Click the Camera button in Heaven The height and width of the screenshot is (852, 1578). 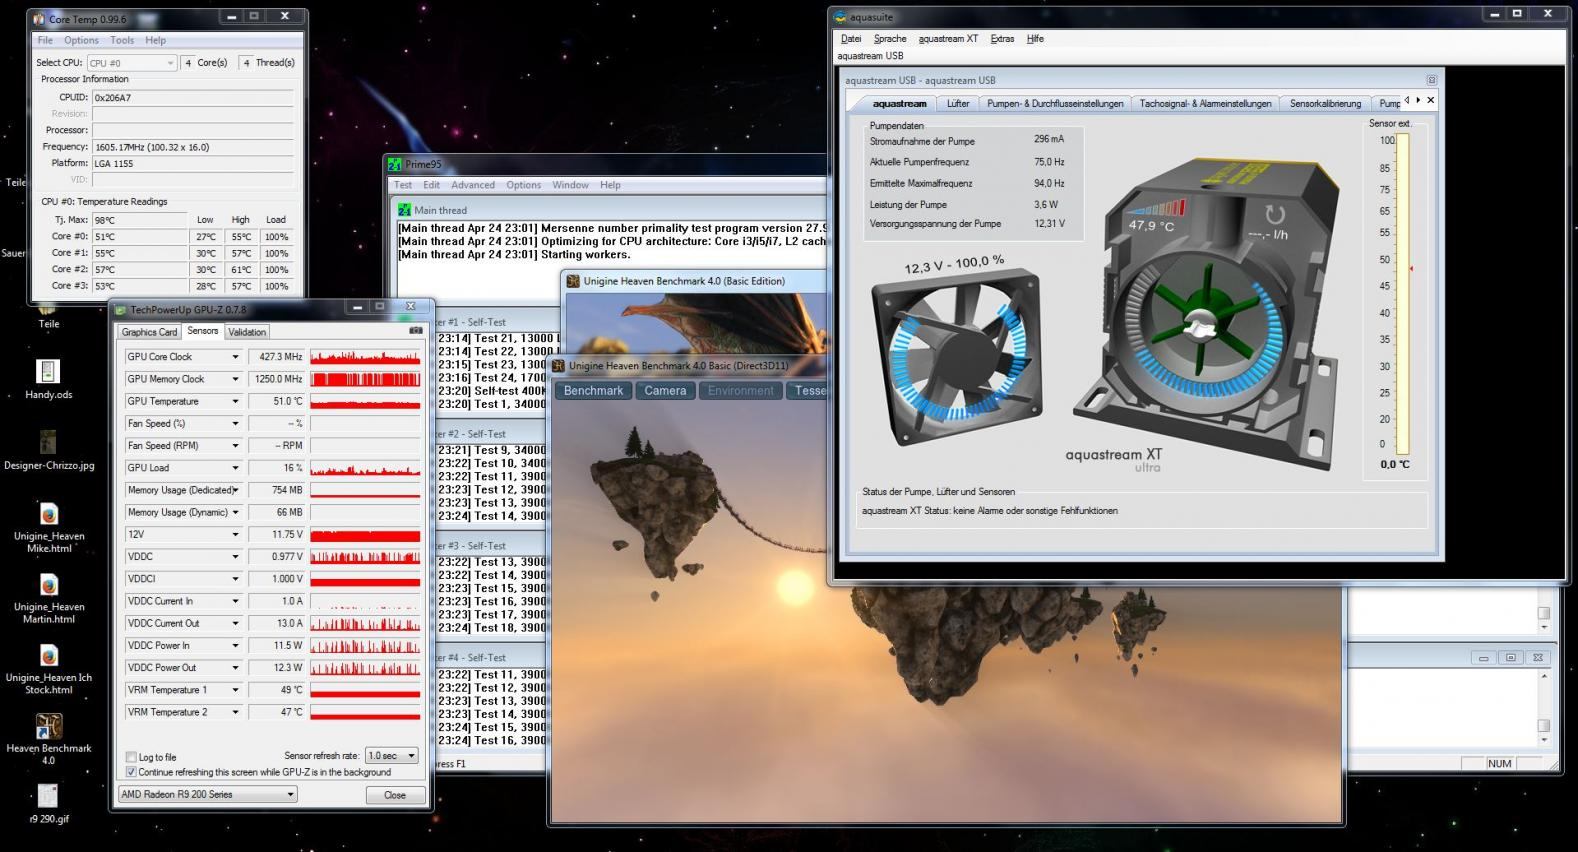665,391
